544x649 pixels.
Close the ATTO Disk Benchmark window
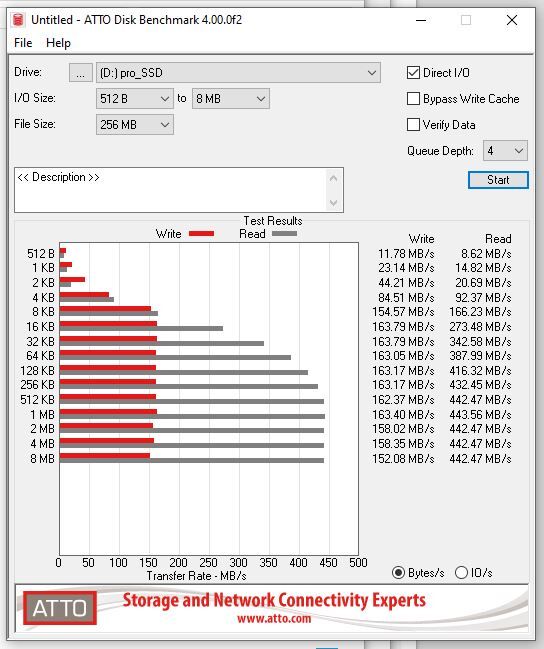[512, 20]
